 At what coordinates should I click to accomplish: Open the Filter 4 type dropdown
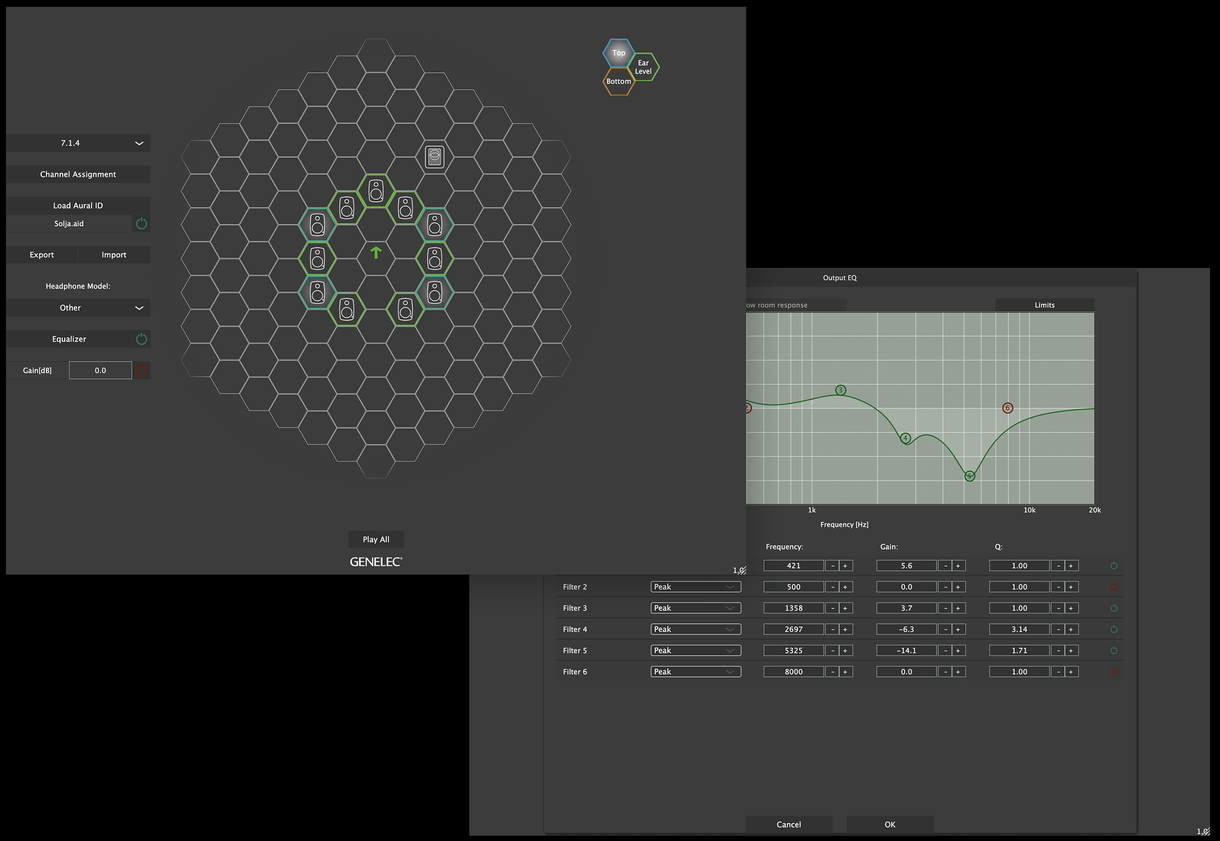pos(695,630)
